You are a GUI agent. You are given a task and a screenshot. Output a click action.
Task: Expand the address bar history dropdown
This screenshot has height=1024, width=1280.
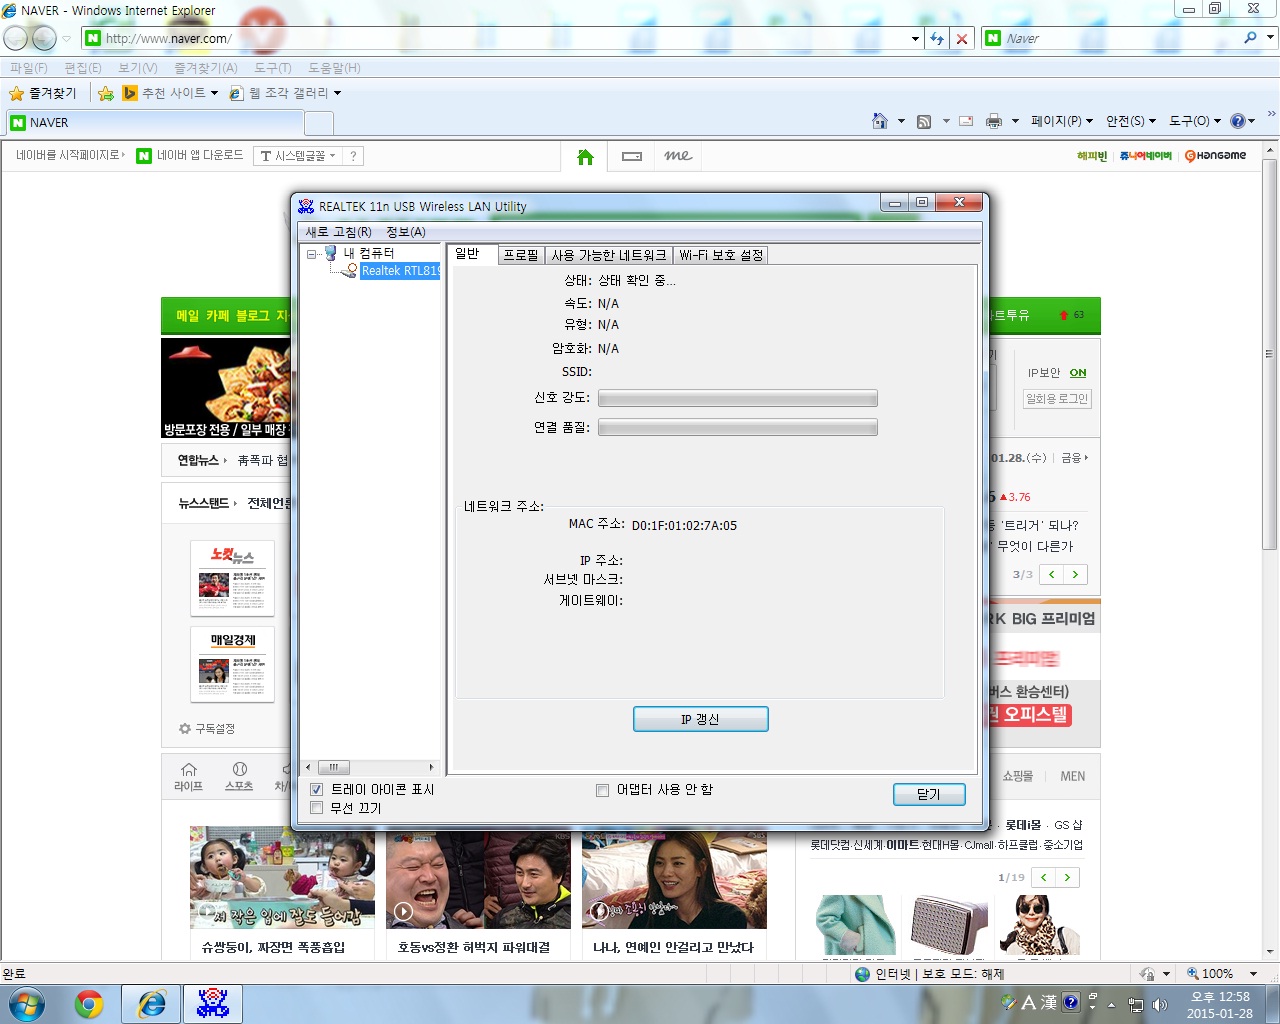tap(915, 38)
